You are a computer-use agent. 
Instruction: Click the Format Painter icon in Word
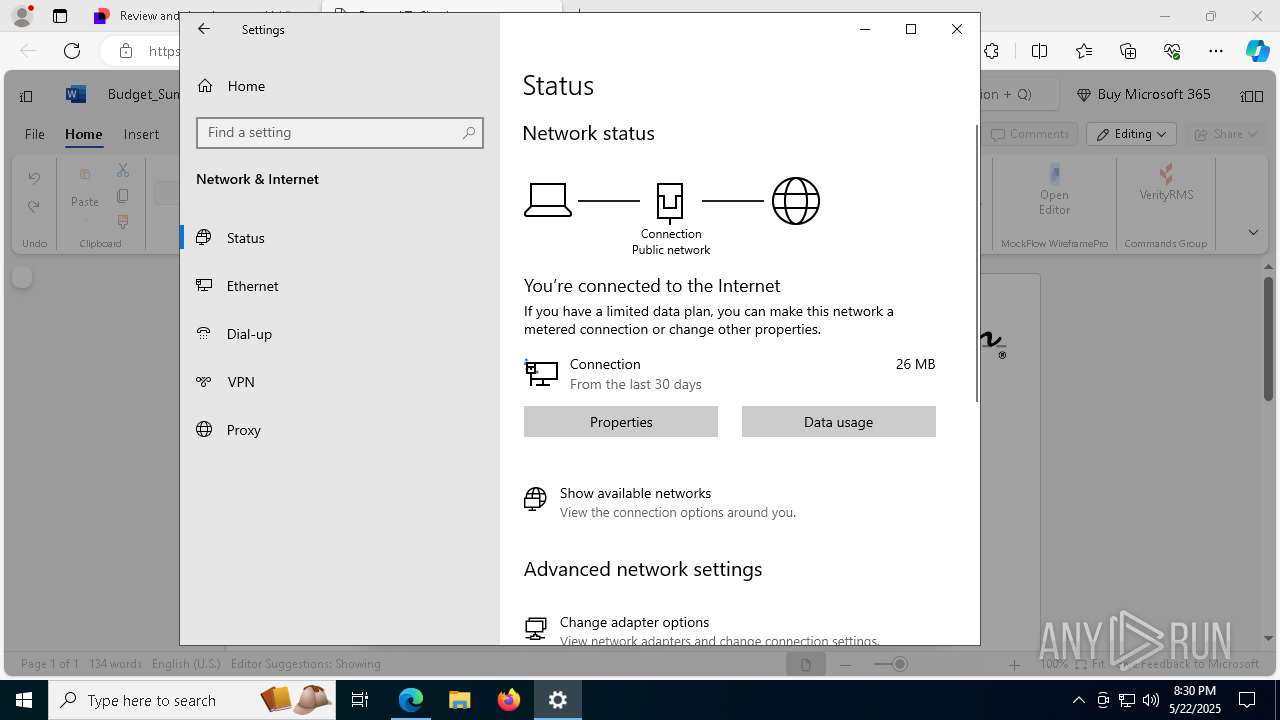[x=123, y=221]
